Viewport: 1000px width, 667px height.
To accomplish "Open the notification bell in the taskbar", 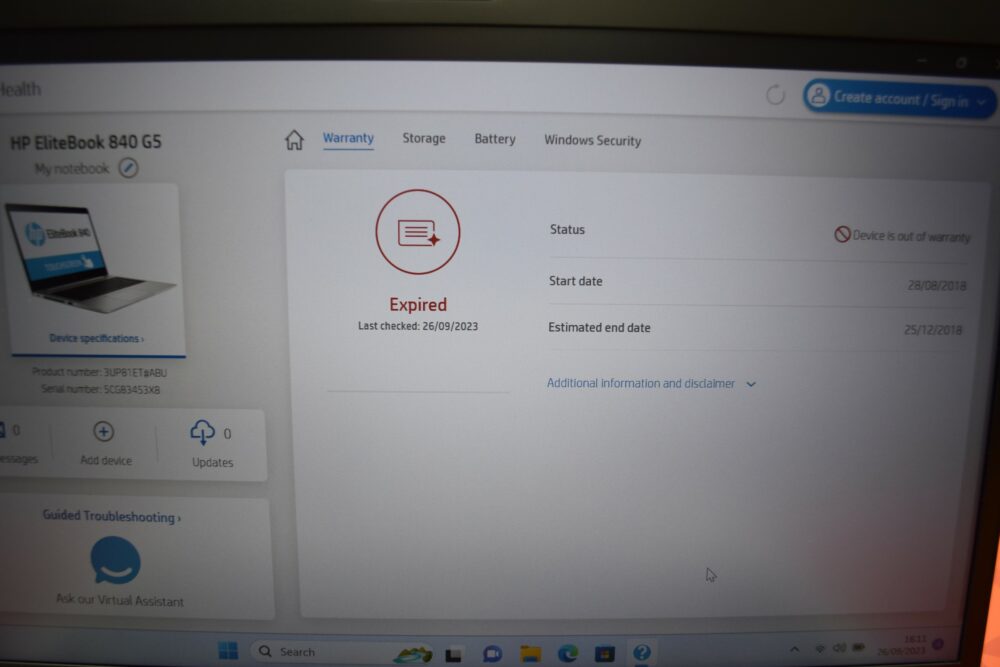I will (938, 644).
